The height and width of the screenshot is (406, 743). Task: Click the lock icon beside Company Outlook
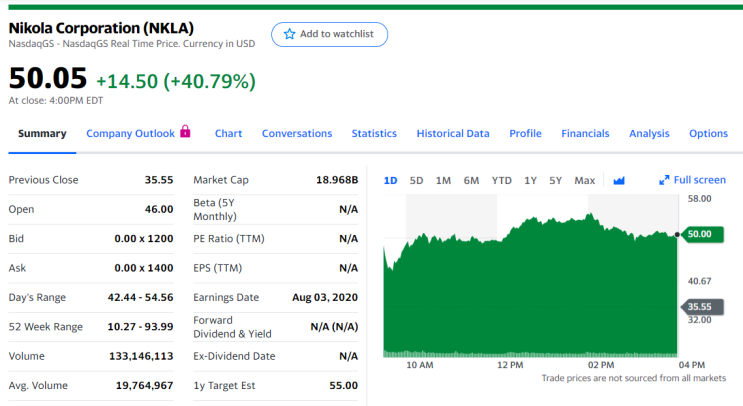pyautogui.click(x=185, y=131)
